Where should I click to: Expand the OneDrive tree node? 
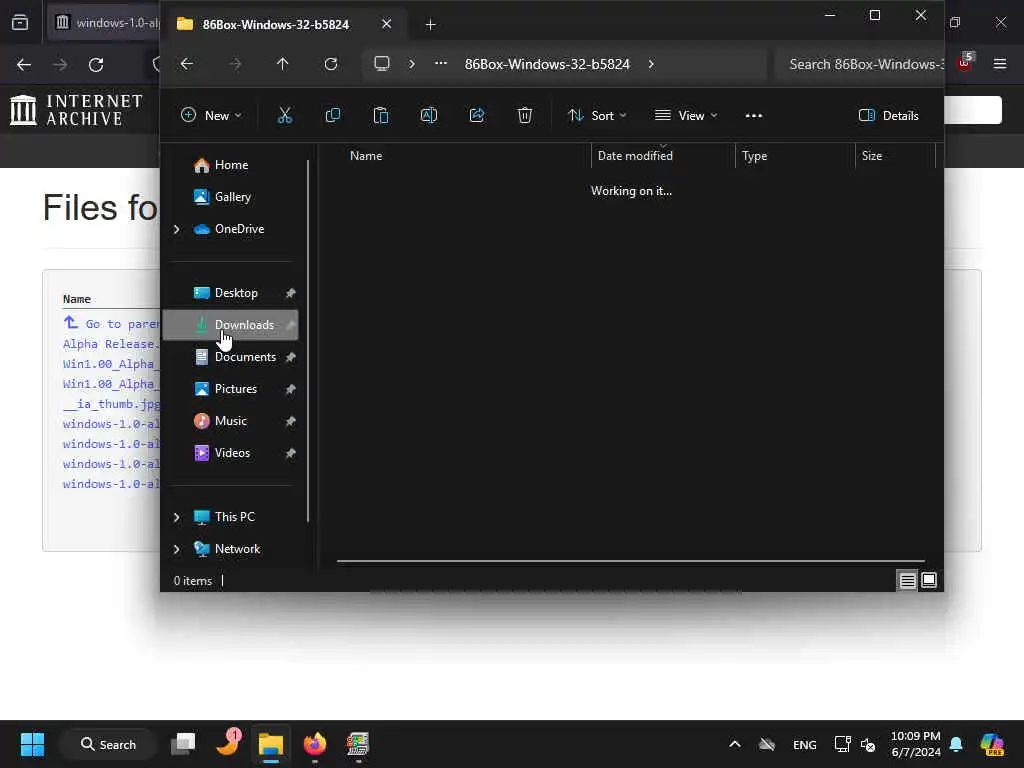pyautogui.click(x=176, y=229)
